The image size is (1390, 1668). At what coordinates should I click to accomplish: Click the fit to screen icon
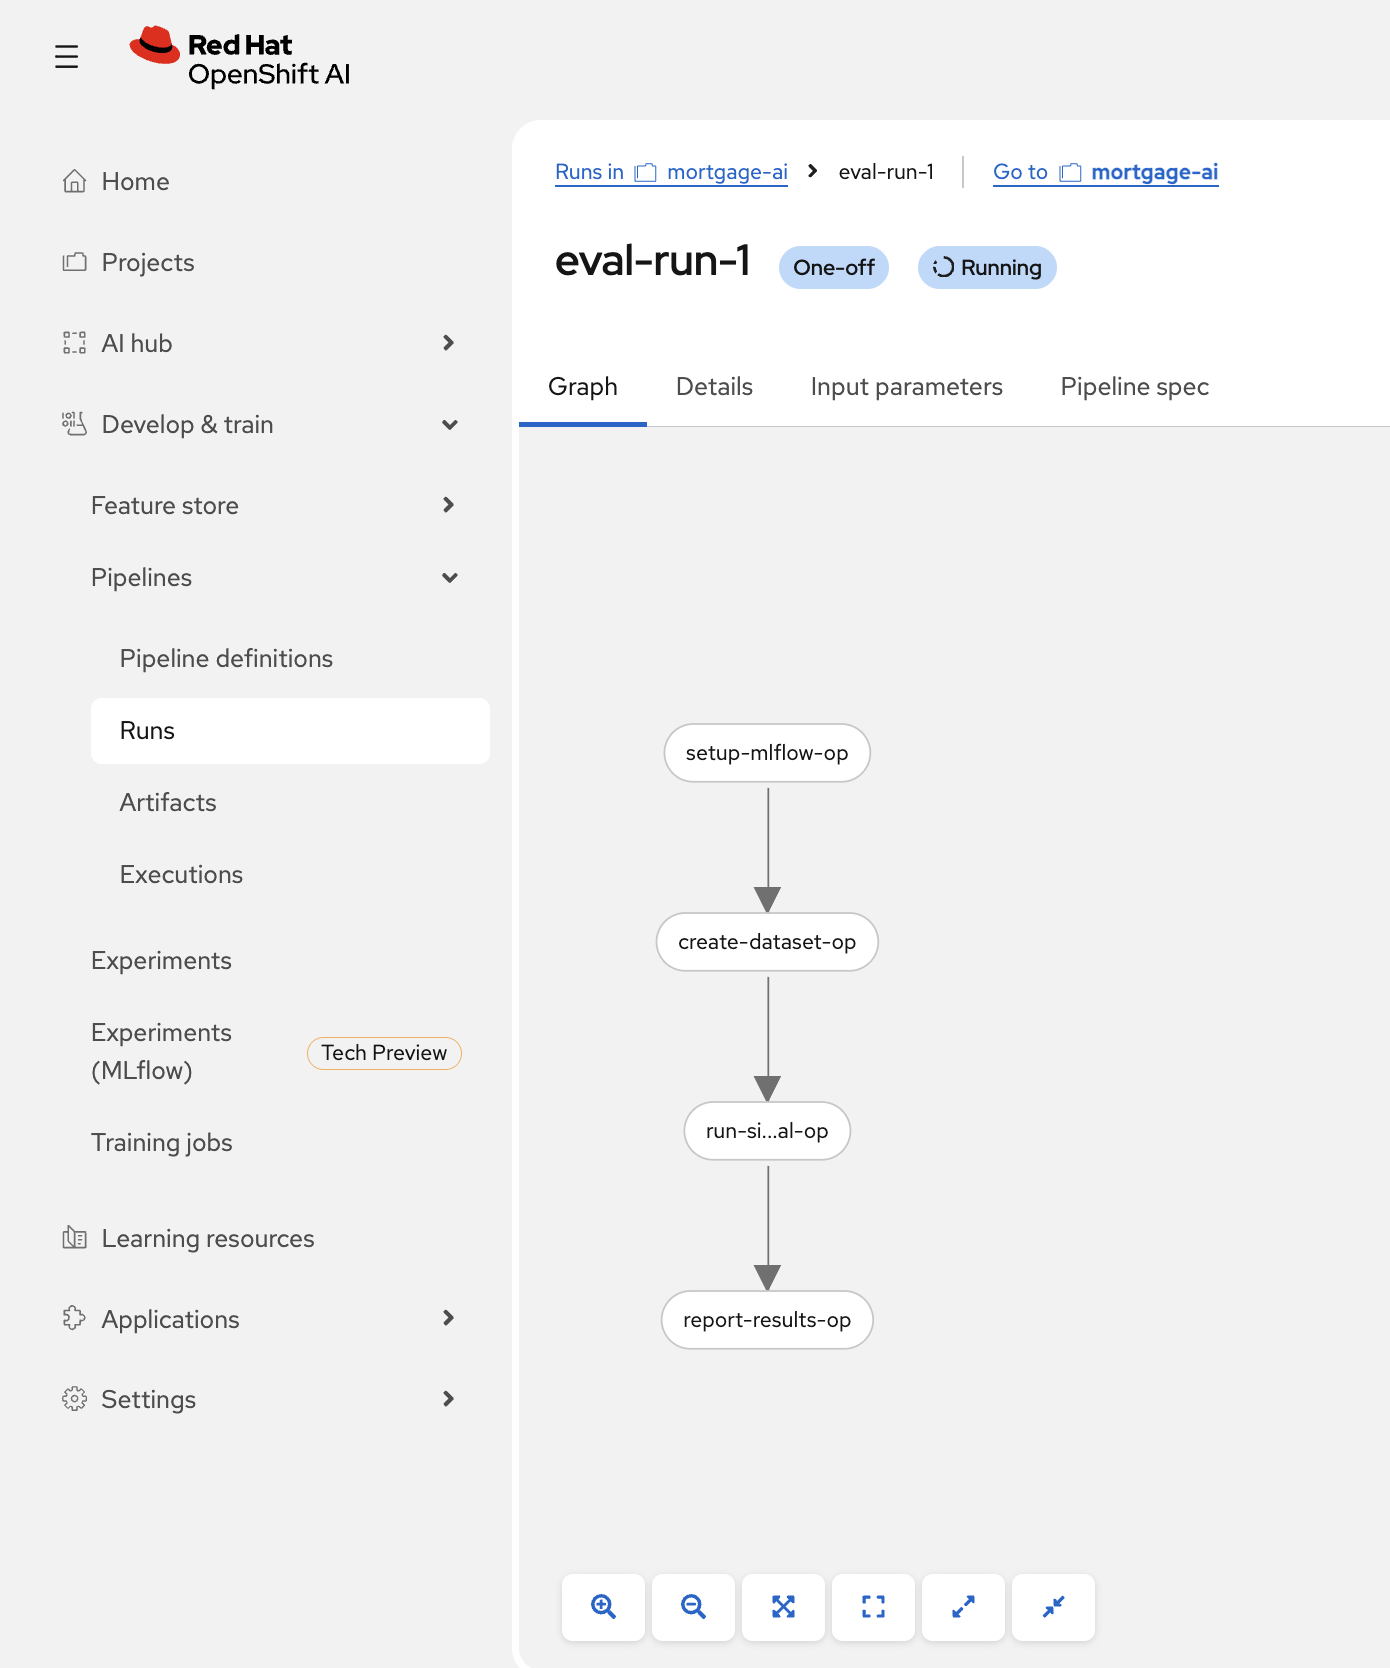point(783,1607)
